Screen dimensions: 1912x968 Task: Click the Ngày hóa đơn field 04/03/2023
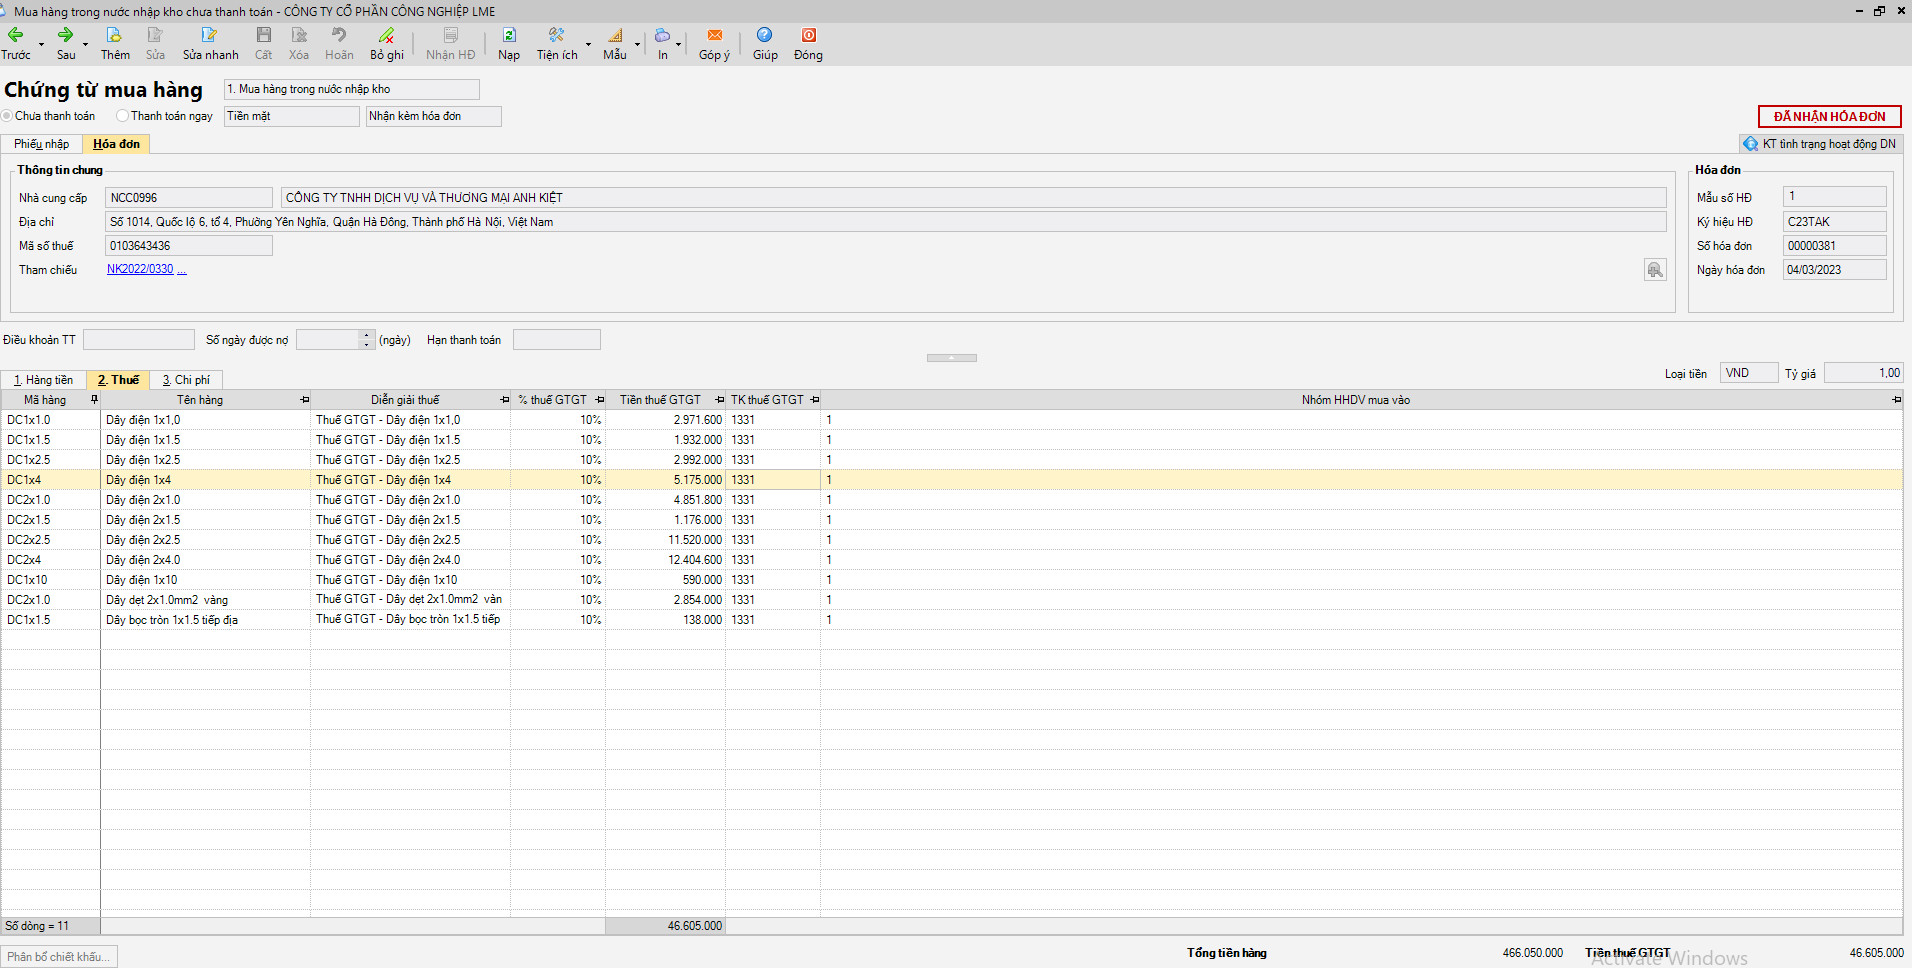pos(1835,270)
